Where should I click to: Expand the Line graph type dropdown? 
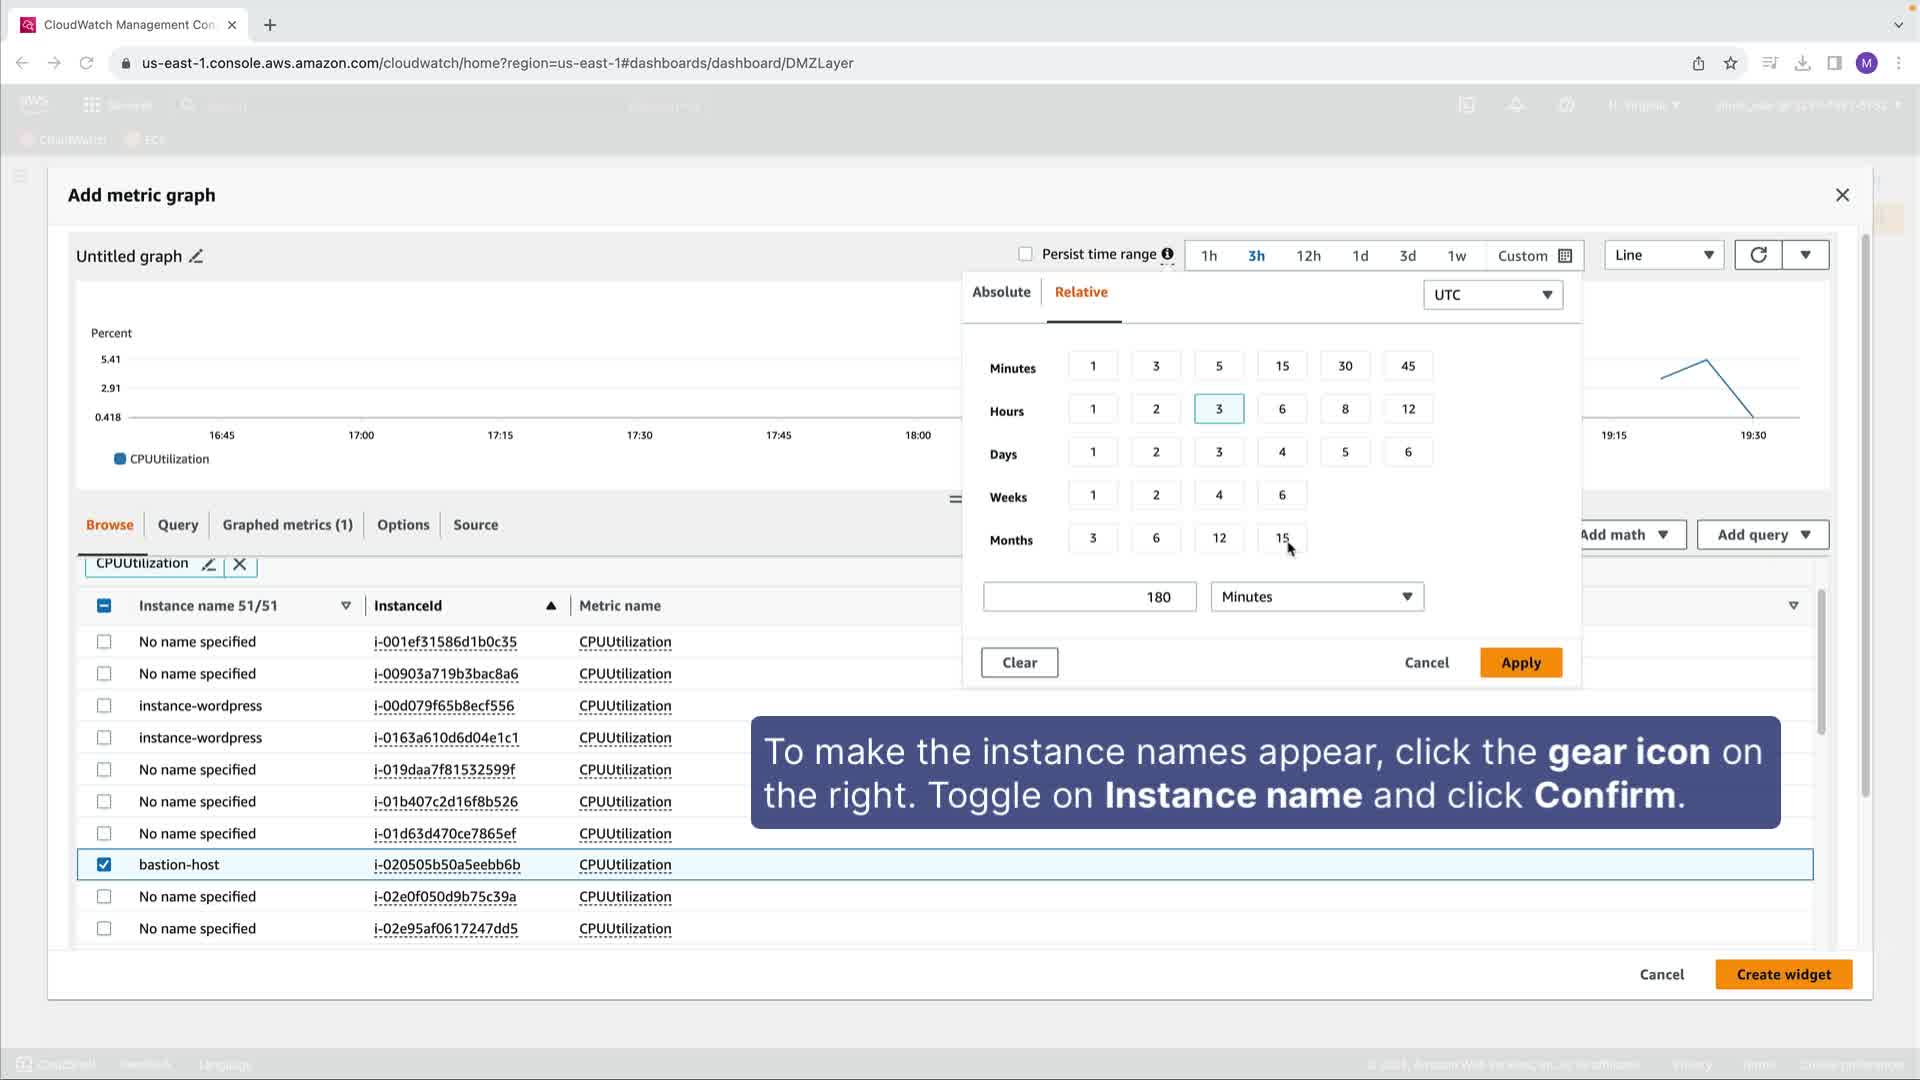[1664, 255]
